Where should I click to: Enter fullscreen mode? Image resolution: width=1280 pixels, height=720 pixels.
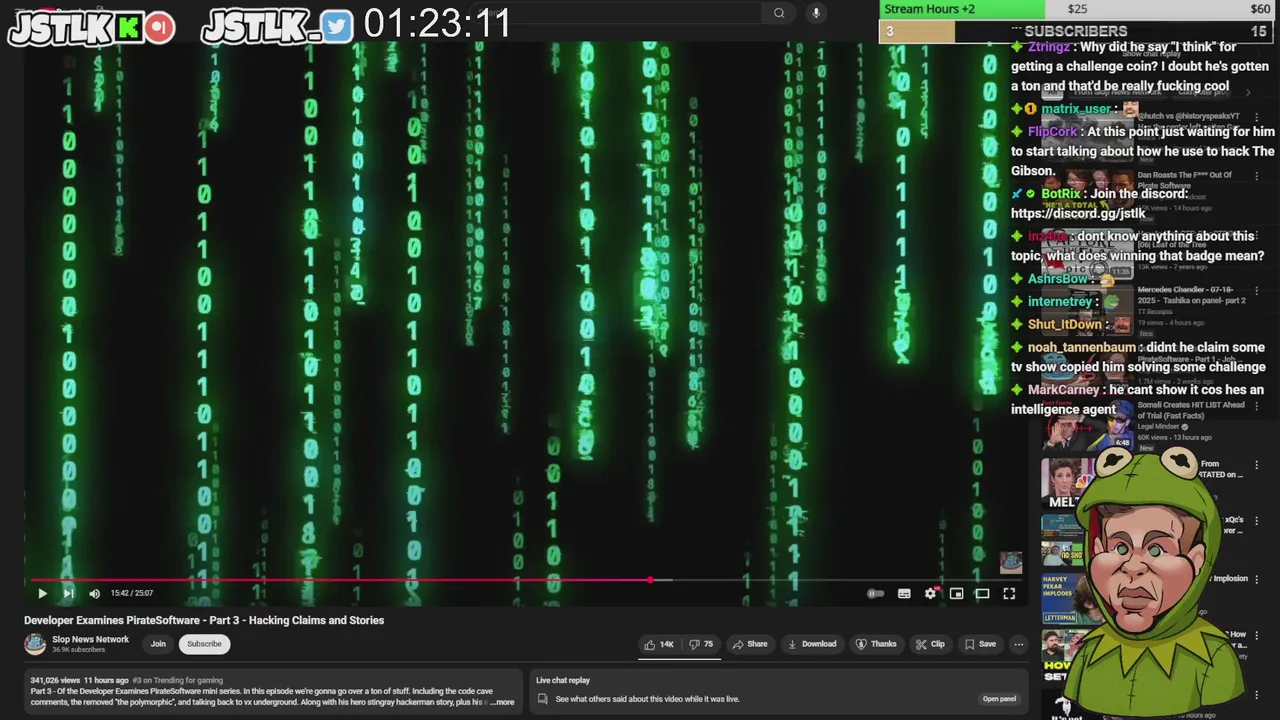pos(1009,593)
